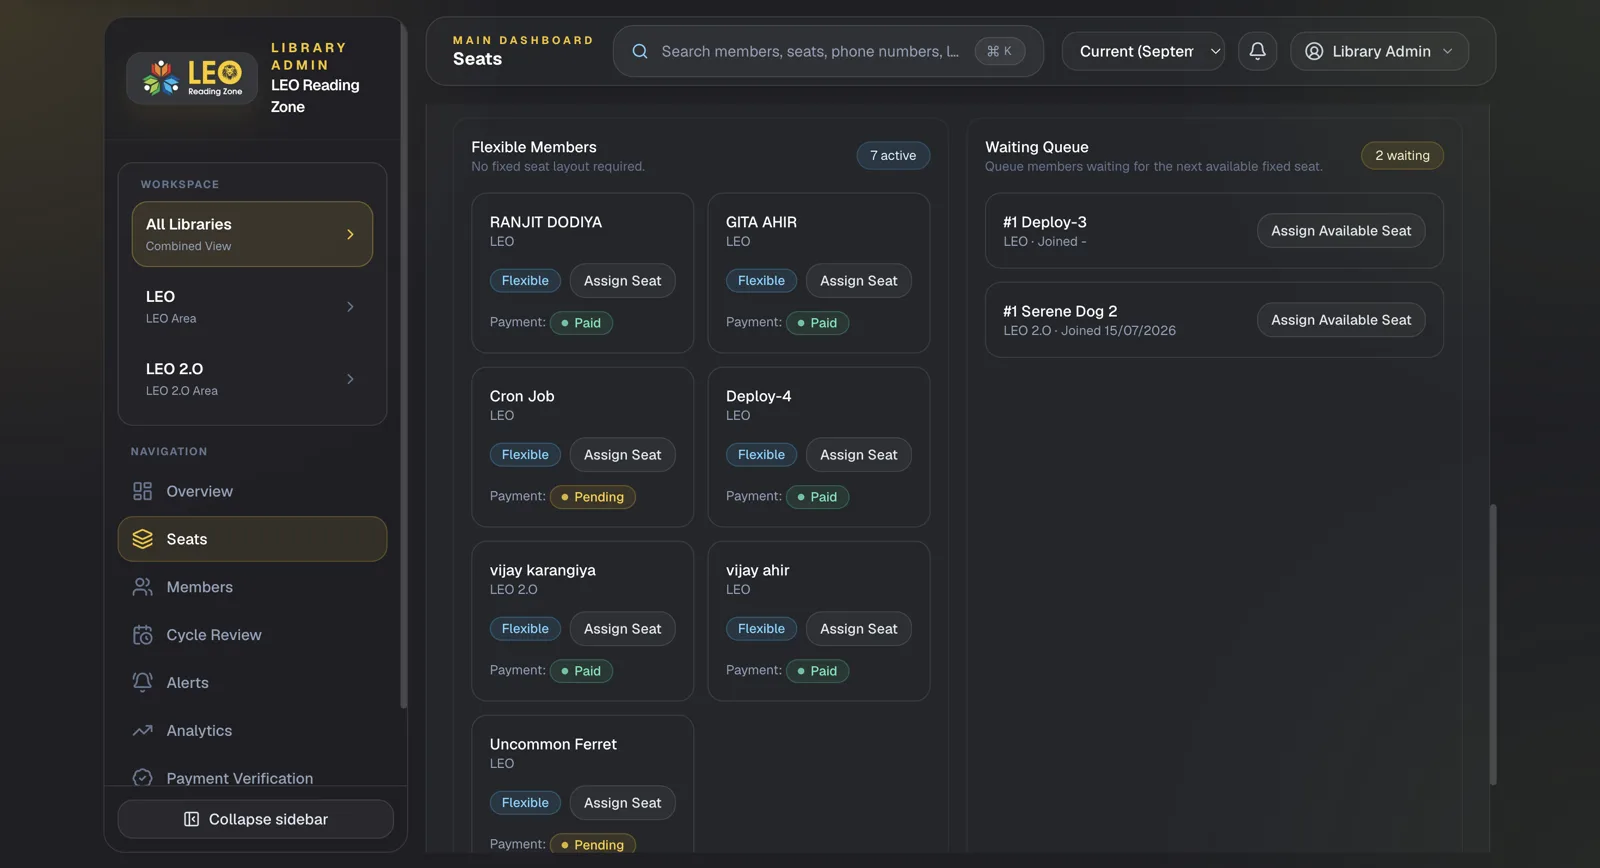The image size is (1600, 868).
Task: Expand the LEO Area workspace chevron
Action: 350,307
